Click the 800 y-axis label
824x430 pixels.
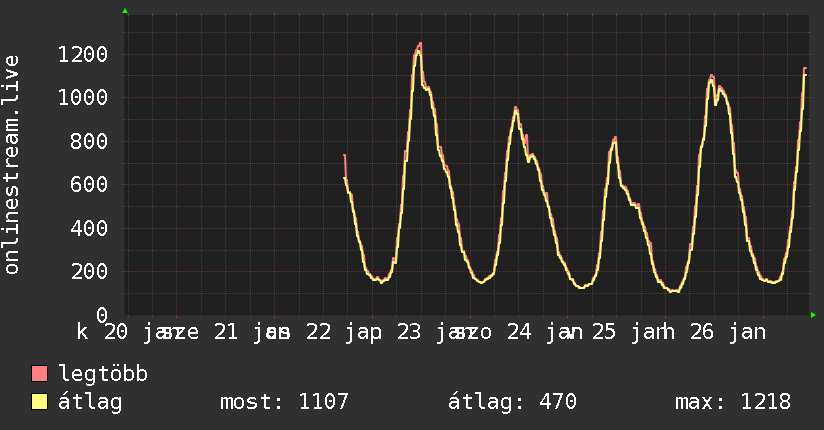click(89, 141)
